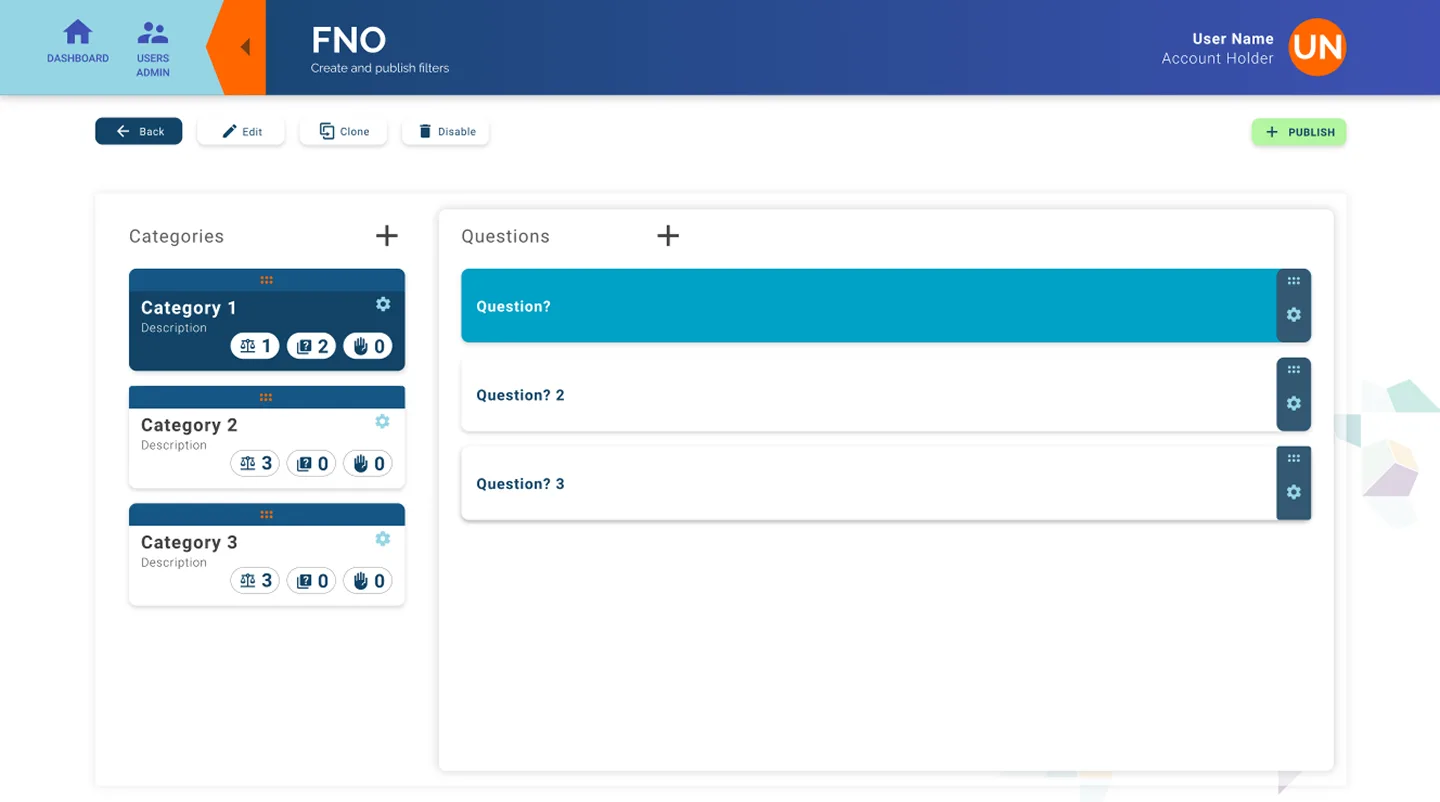
Task: Open settings gear for Question? 2
Action: 1294,404
